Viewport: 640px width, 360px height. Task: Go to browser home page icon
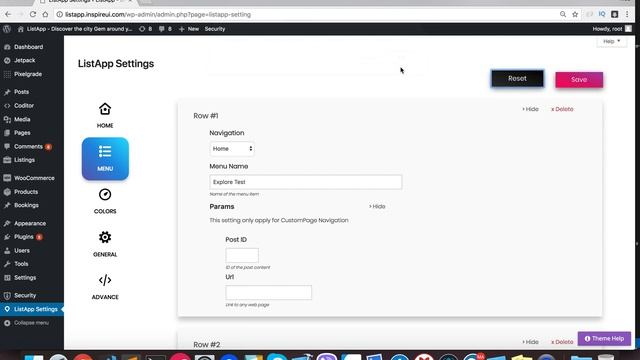[45, 14]
